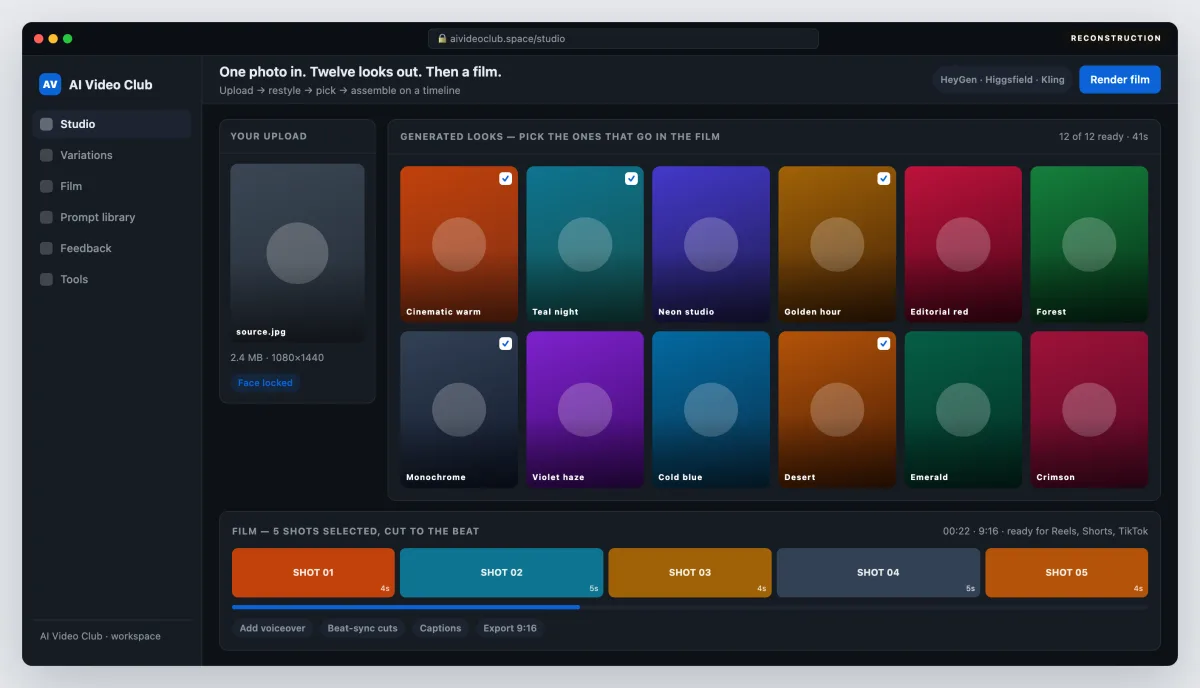
Task: Select the SHOT 02 clip on the timeline
Action: point(501,572)
